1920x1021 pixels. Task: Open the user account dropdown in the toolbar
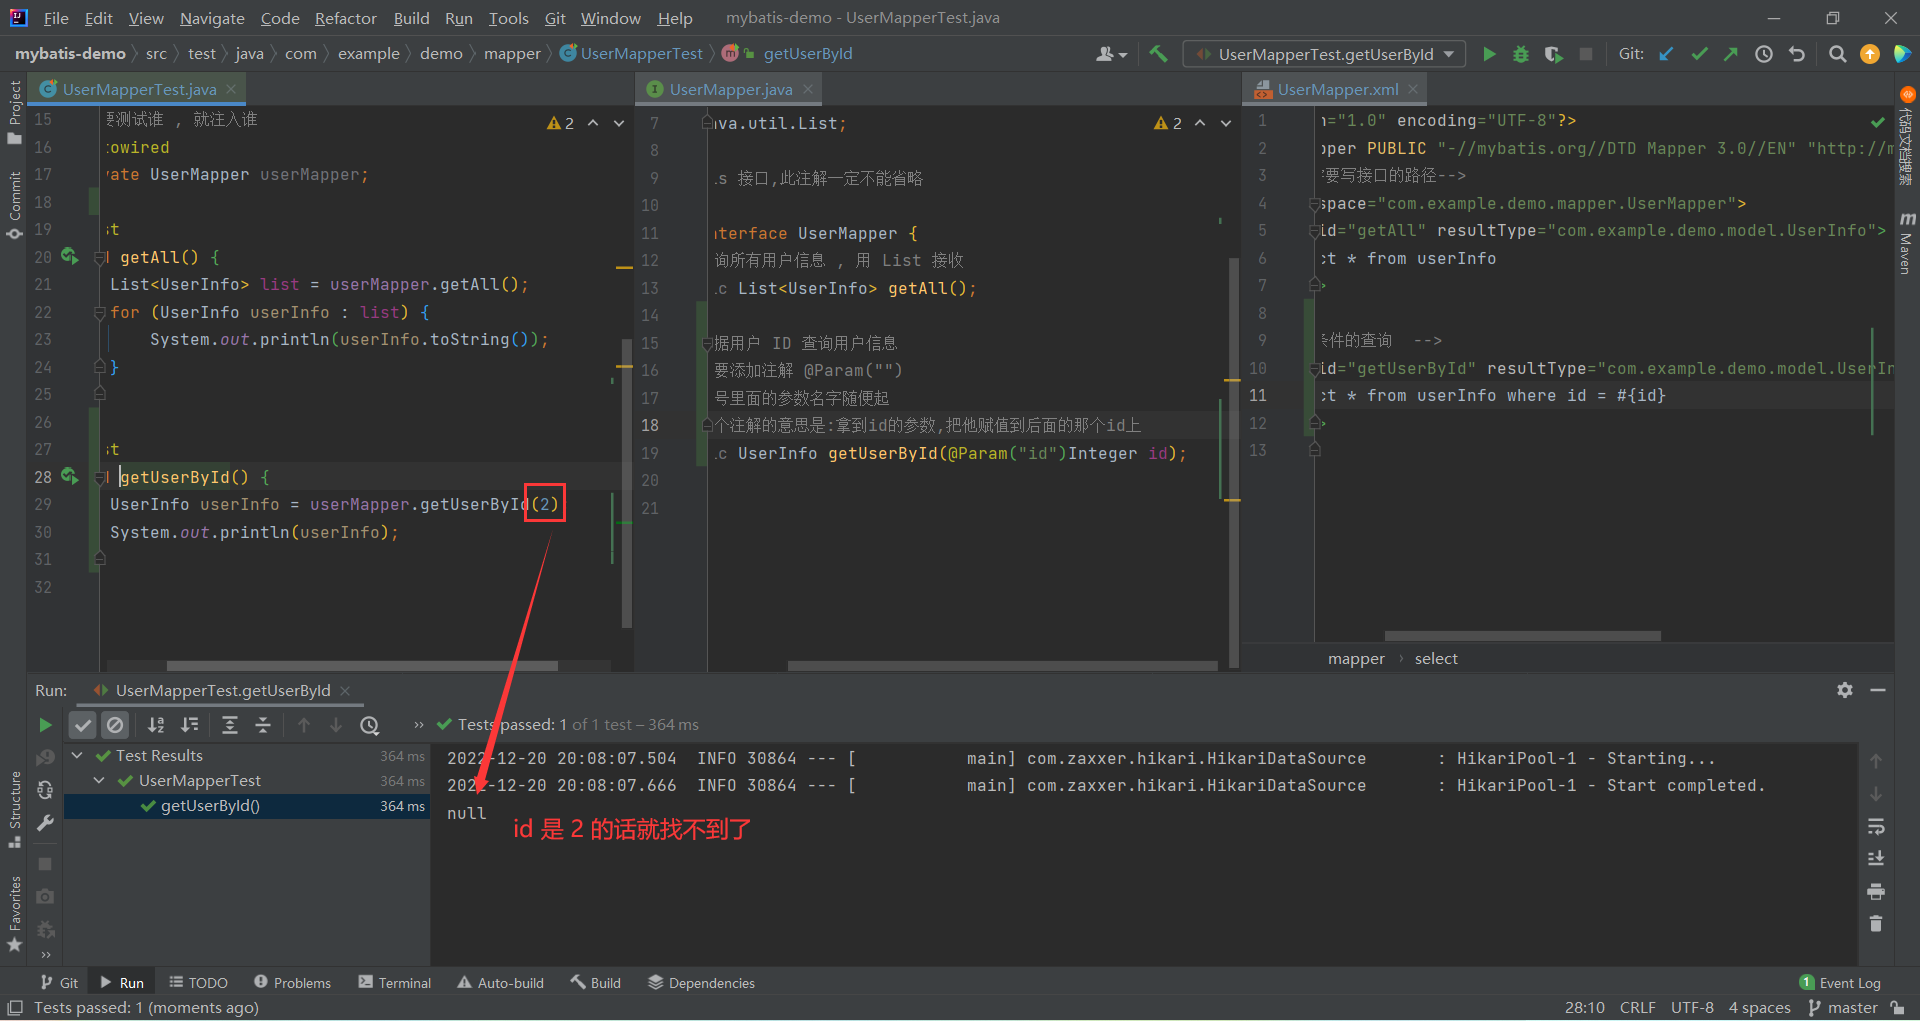click(1111, 54)
